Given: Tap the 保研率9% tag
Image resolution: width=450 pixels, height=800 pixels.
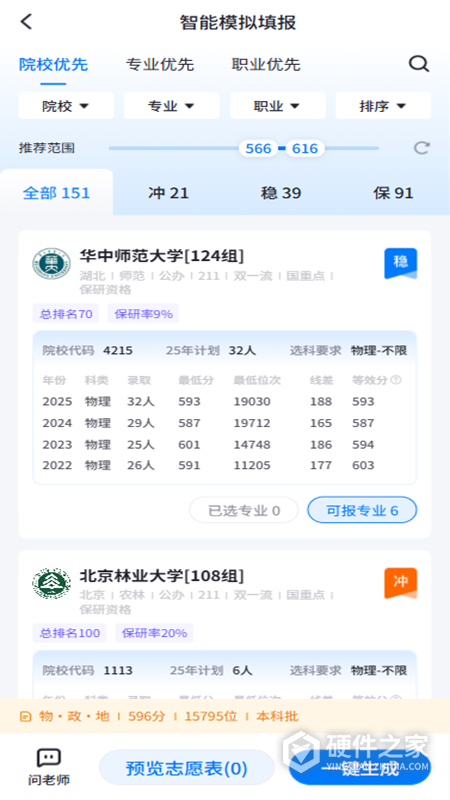Looking at the screenshot, I should point(143,314).
